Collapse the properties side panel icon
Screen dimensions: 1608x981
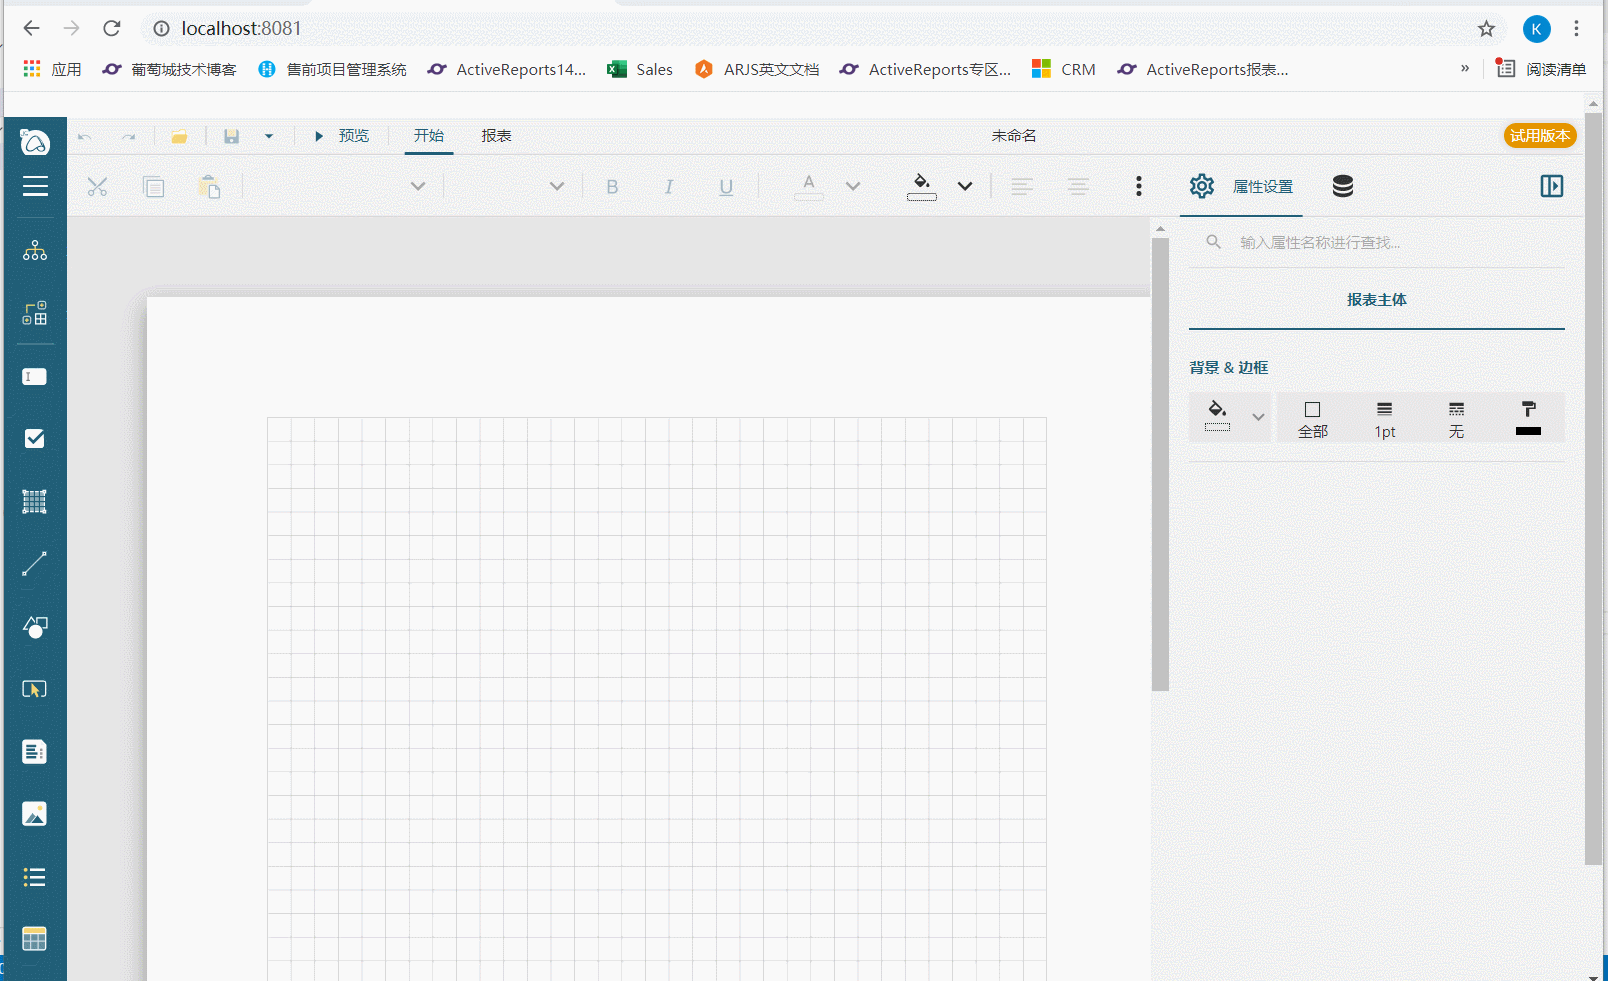pos(1552,186)
